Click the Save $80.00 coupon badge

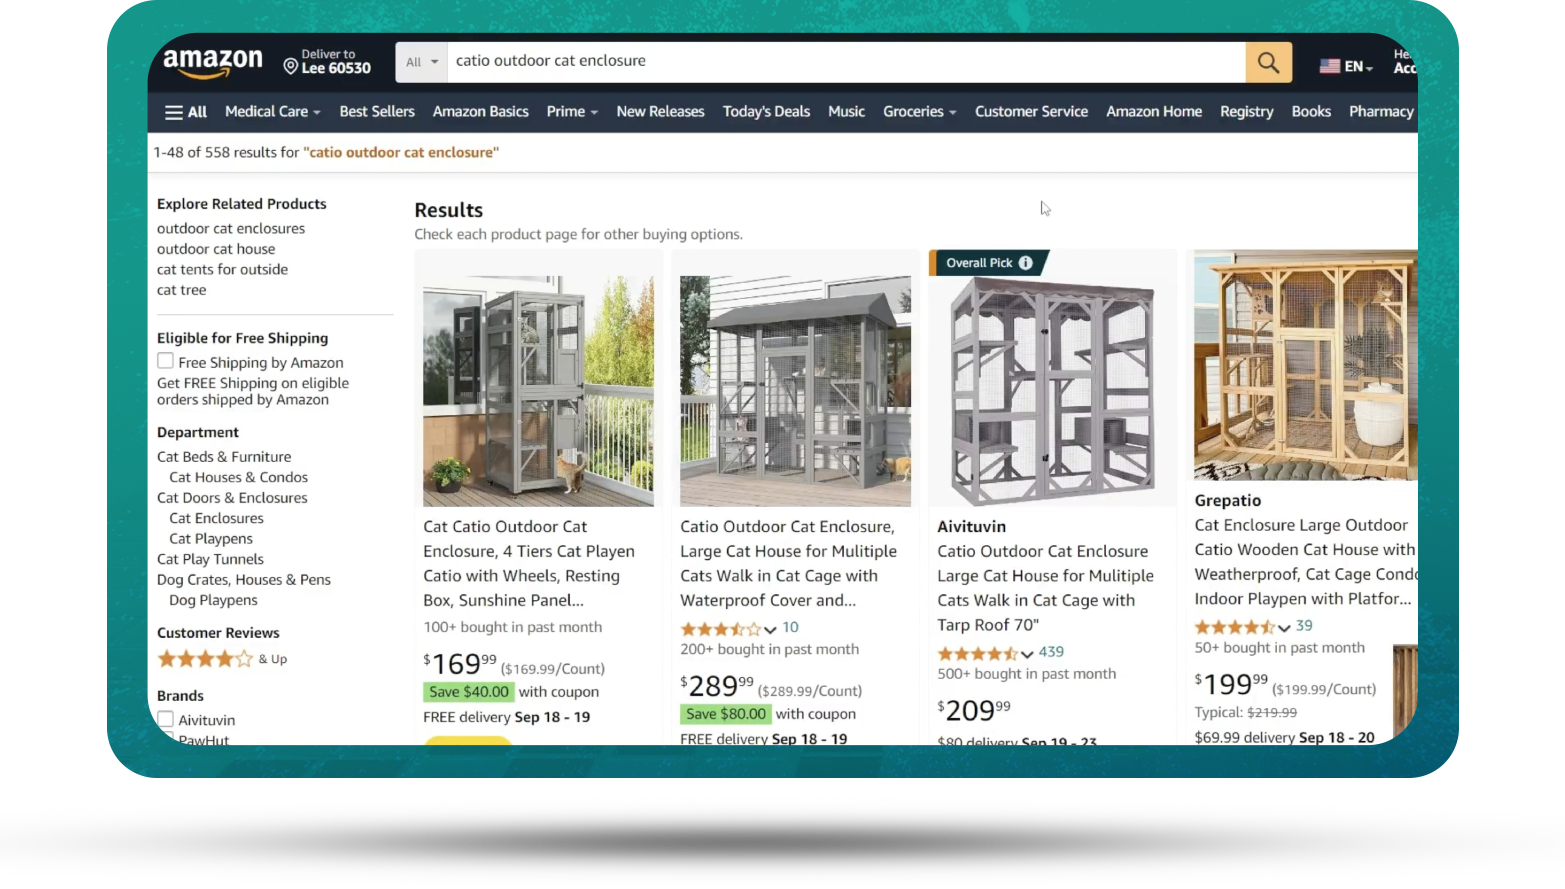(x=725, y=714)
